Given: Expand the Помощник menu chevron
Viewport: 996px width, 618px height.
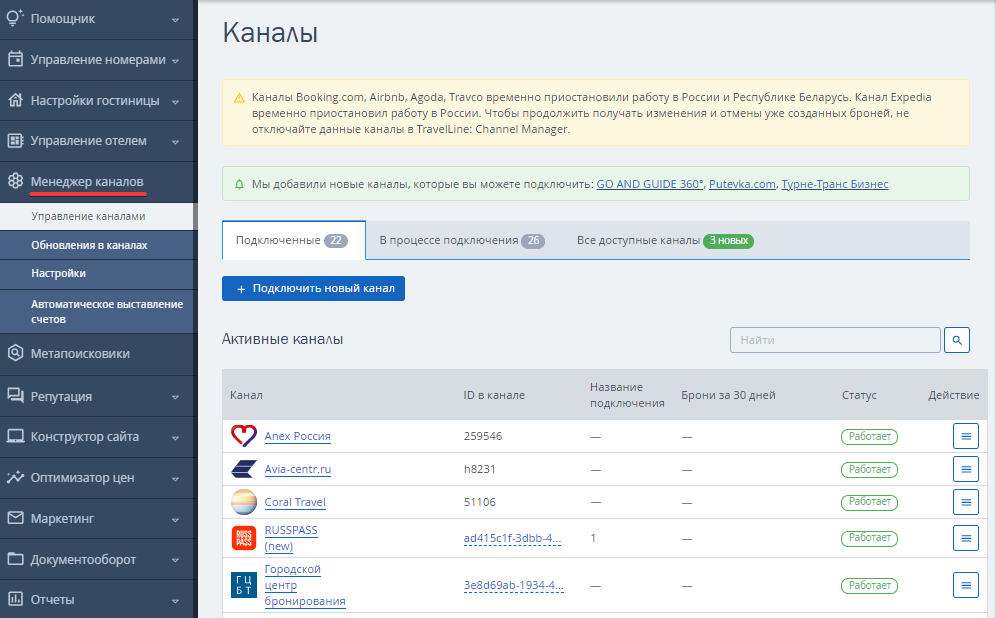Looking at the screenshot, I should coord(175,20).
